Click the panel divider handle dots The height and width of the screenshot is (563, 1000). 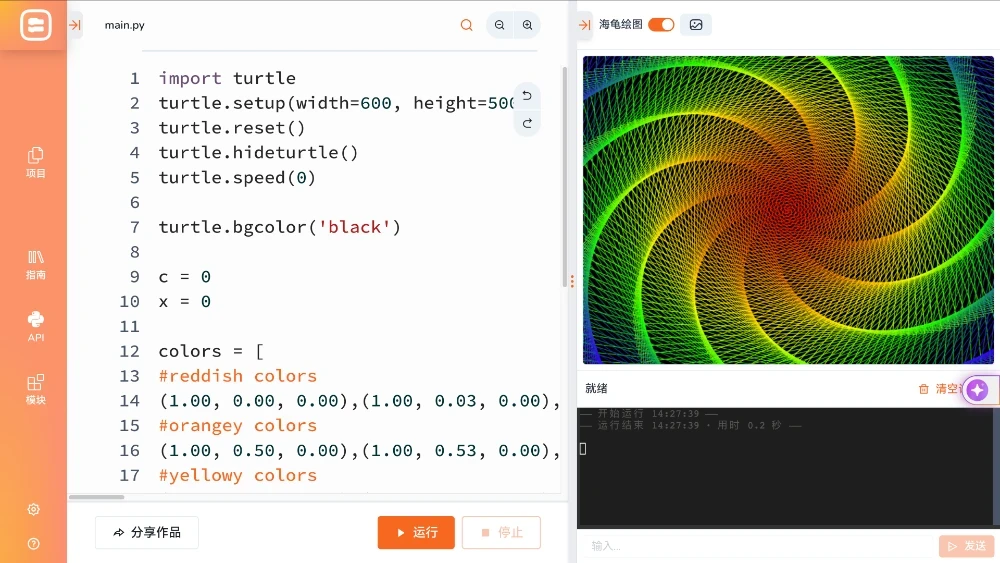tap(572, 281)
